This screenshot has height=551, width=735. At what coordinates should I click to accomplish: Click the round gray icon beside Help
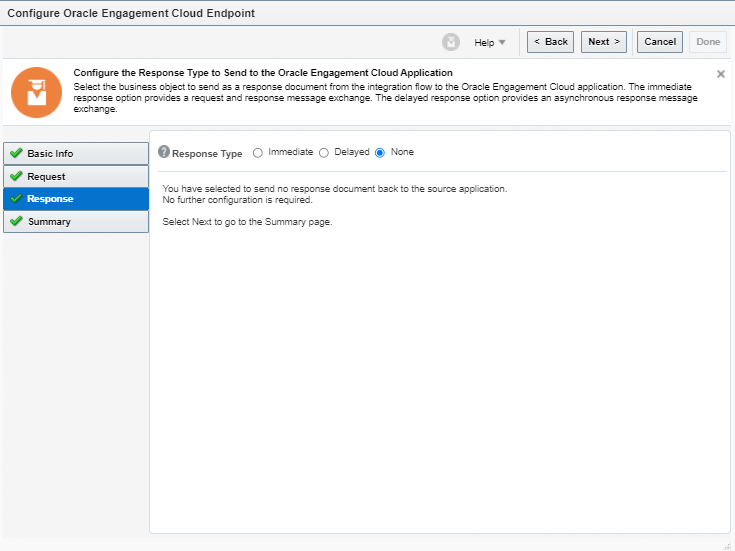point(451,42)
